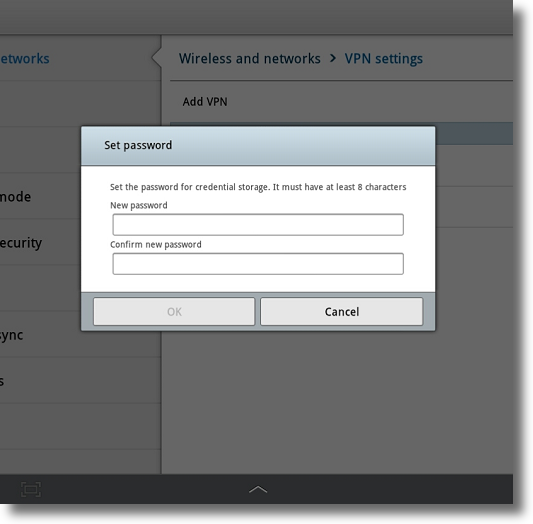Focus the New password field
533x524 pixels.
pos(258,225)
